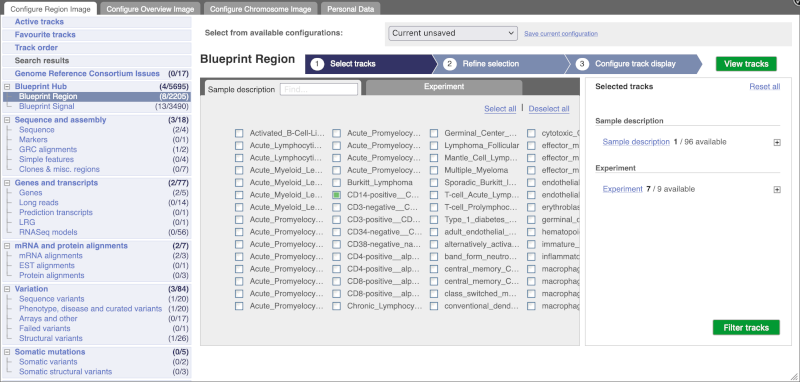
Task: Open Sequence variants subcategory
Action: [x=52, y=299]
